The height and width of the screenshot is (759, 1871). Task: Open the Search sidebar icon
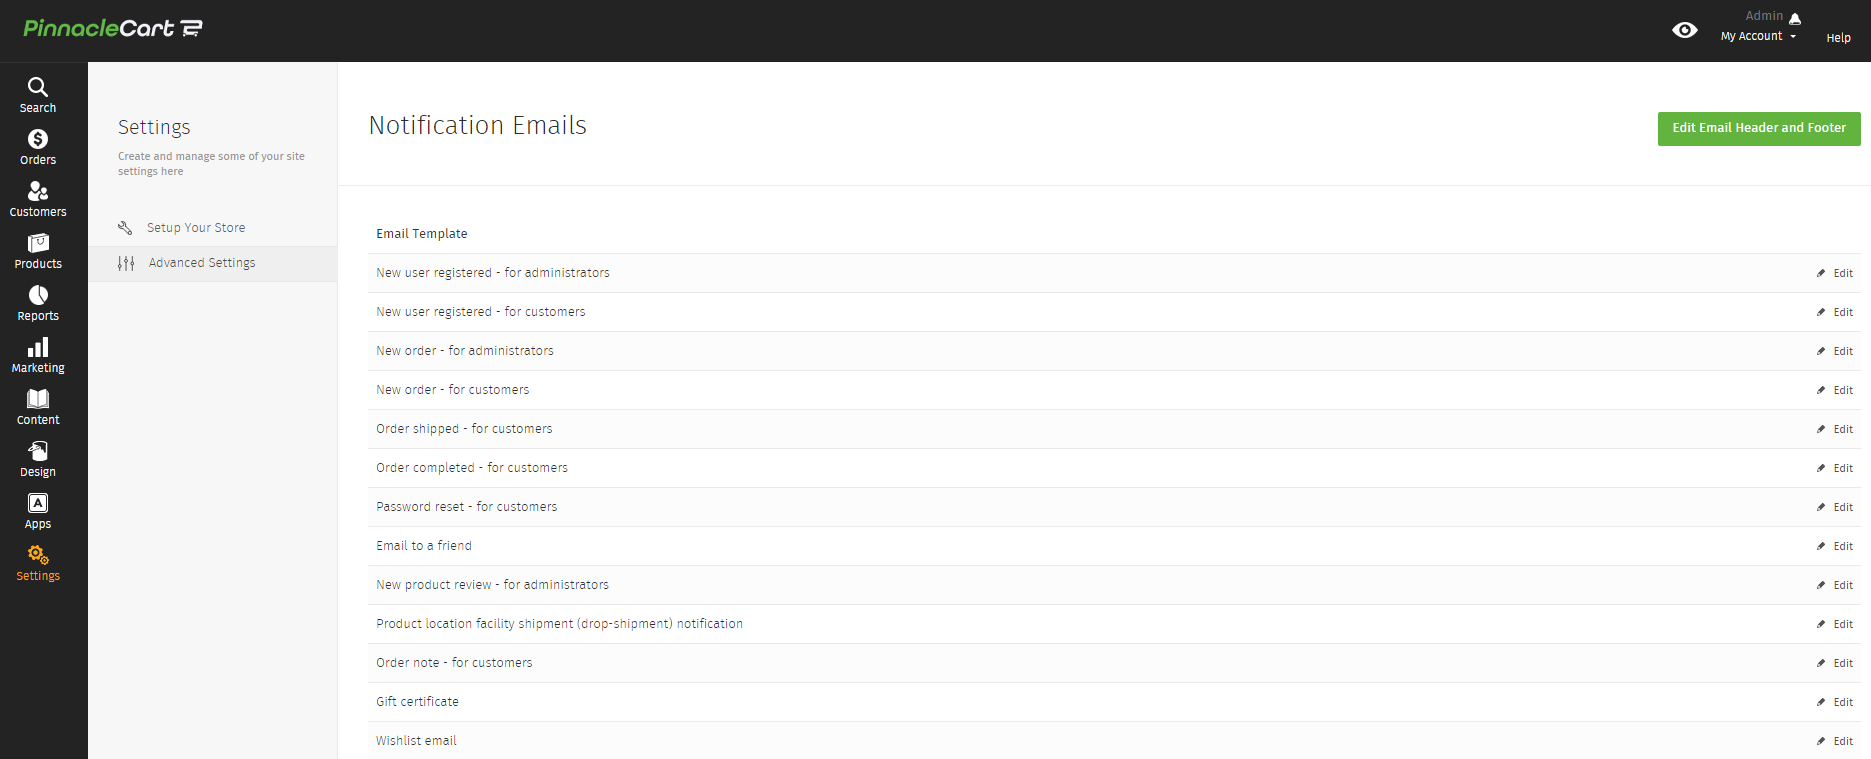[x=38, y=95]
